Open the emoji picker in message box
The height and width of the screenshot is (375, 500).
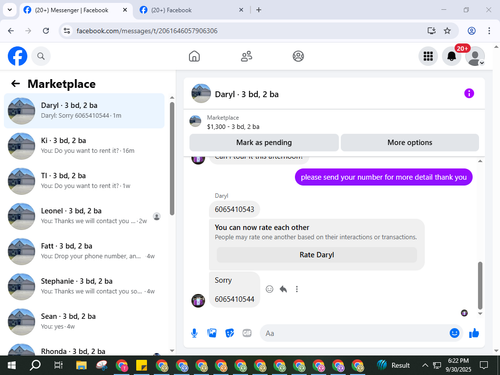454,333
